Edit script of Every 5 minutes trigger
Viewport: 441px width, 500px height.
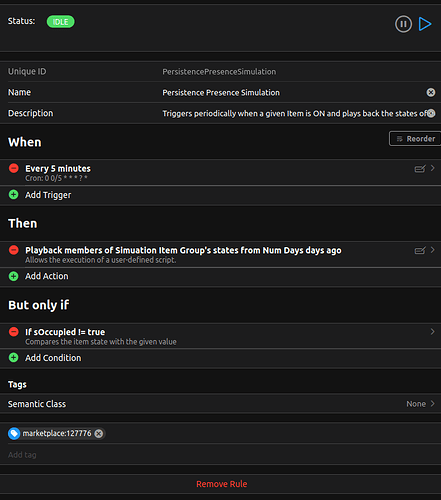click(x=420, y=169)
